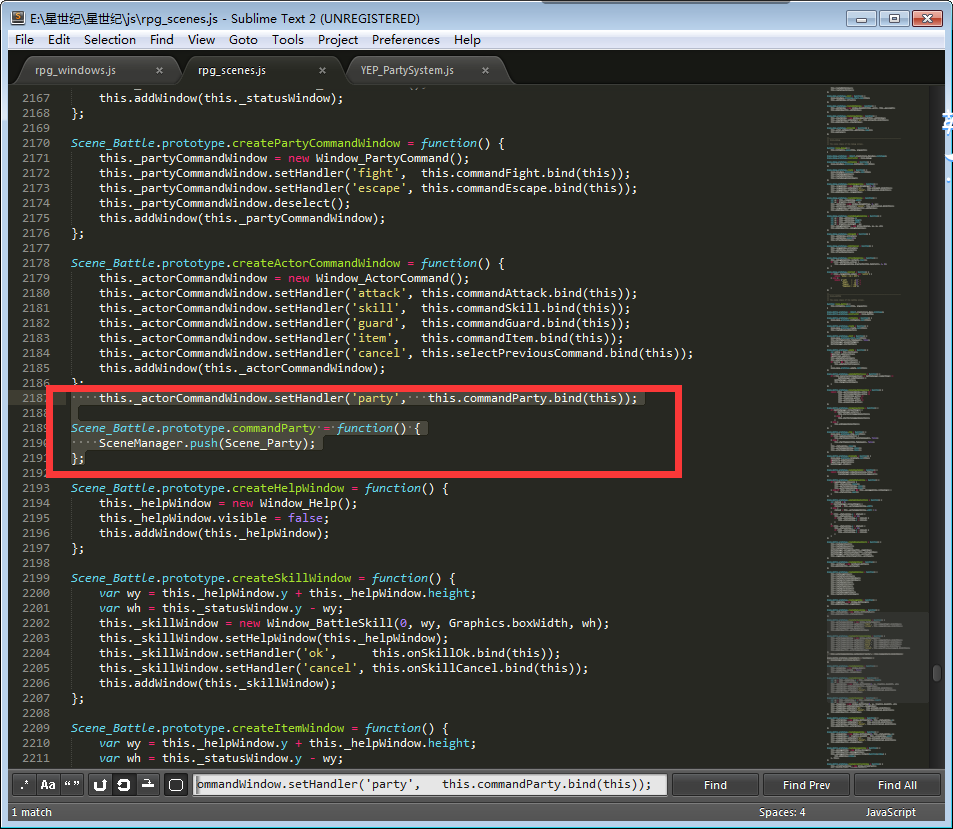Click the Find Prev button
This screenshot has height=829, width=953.
807,785
